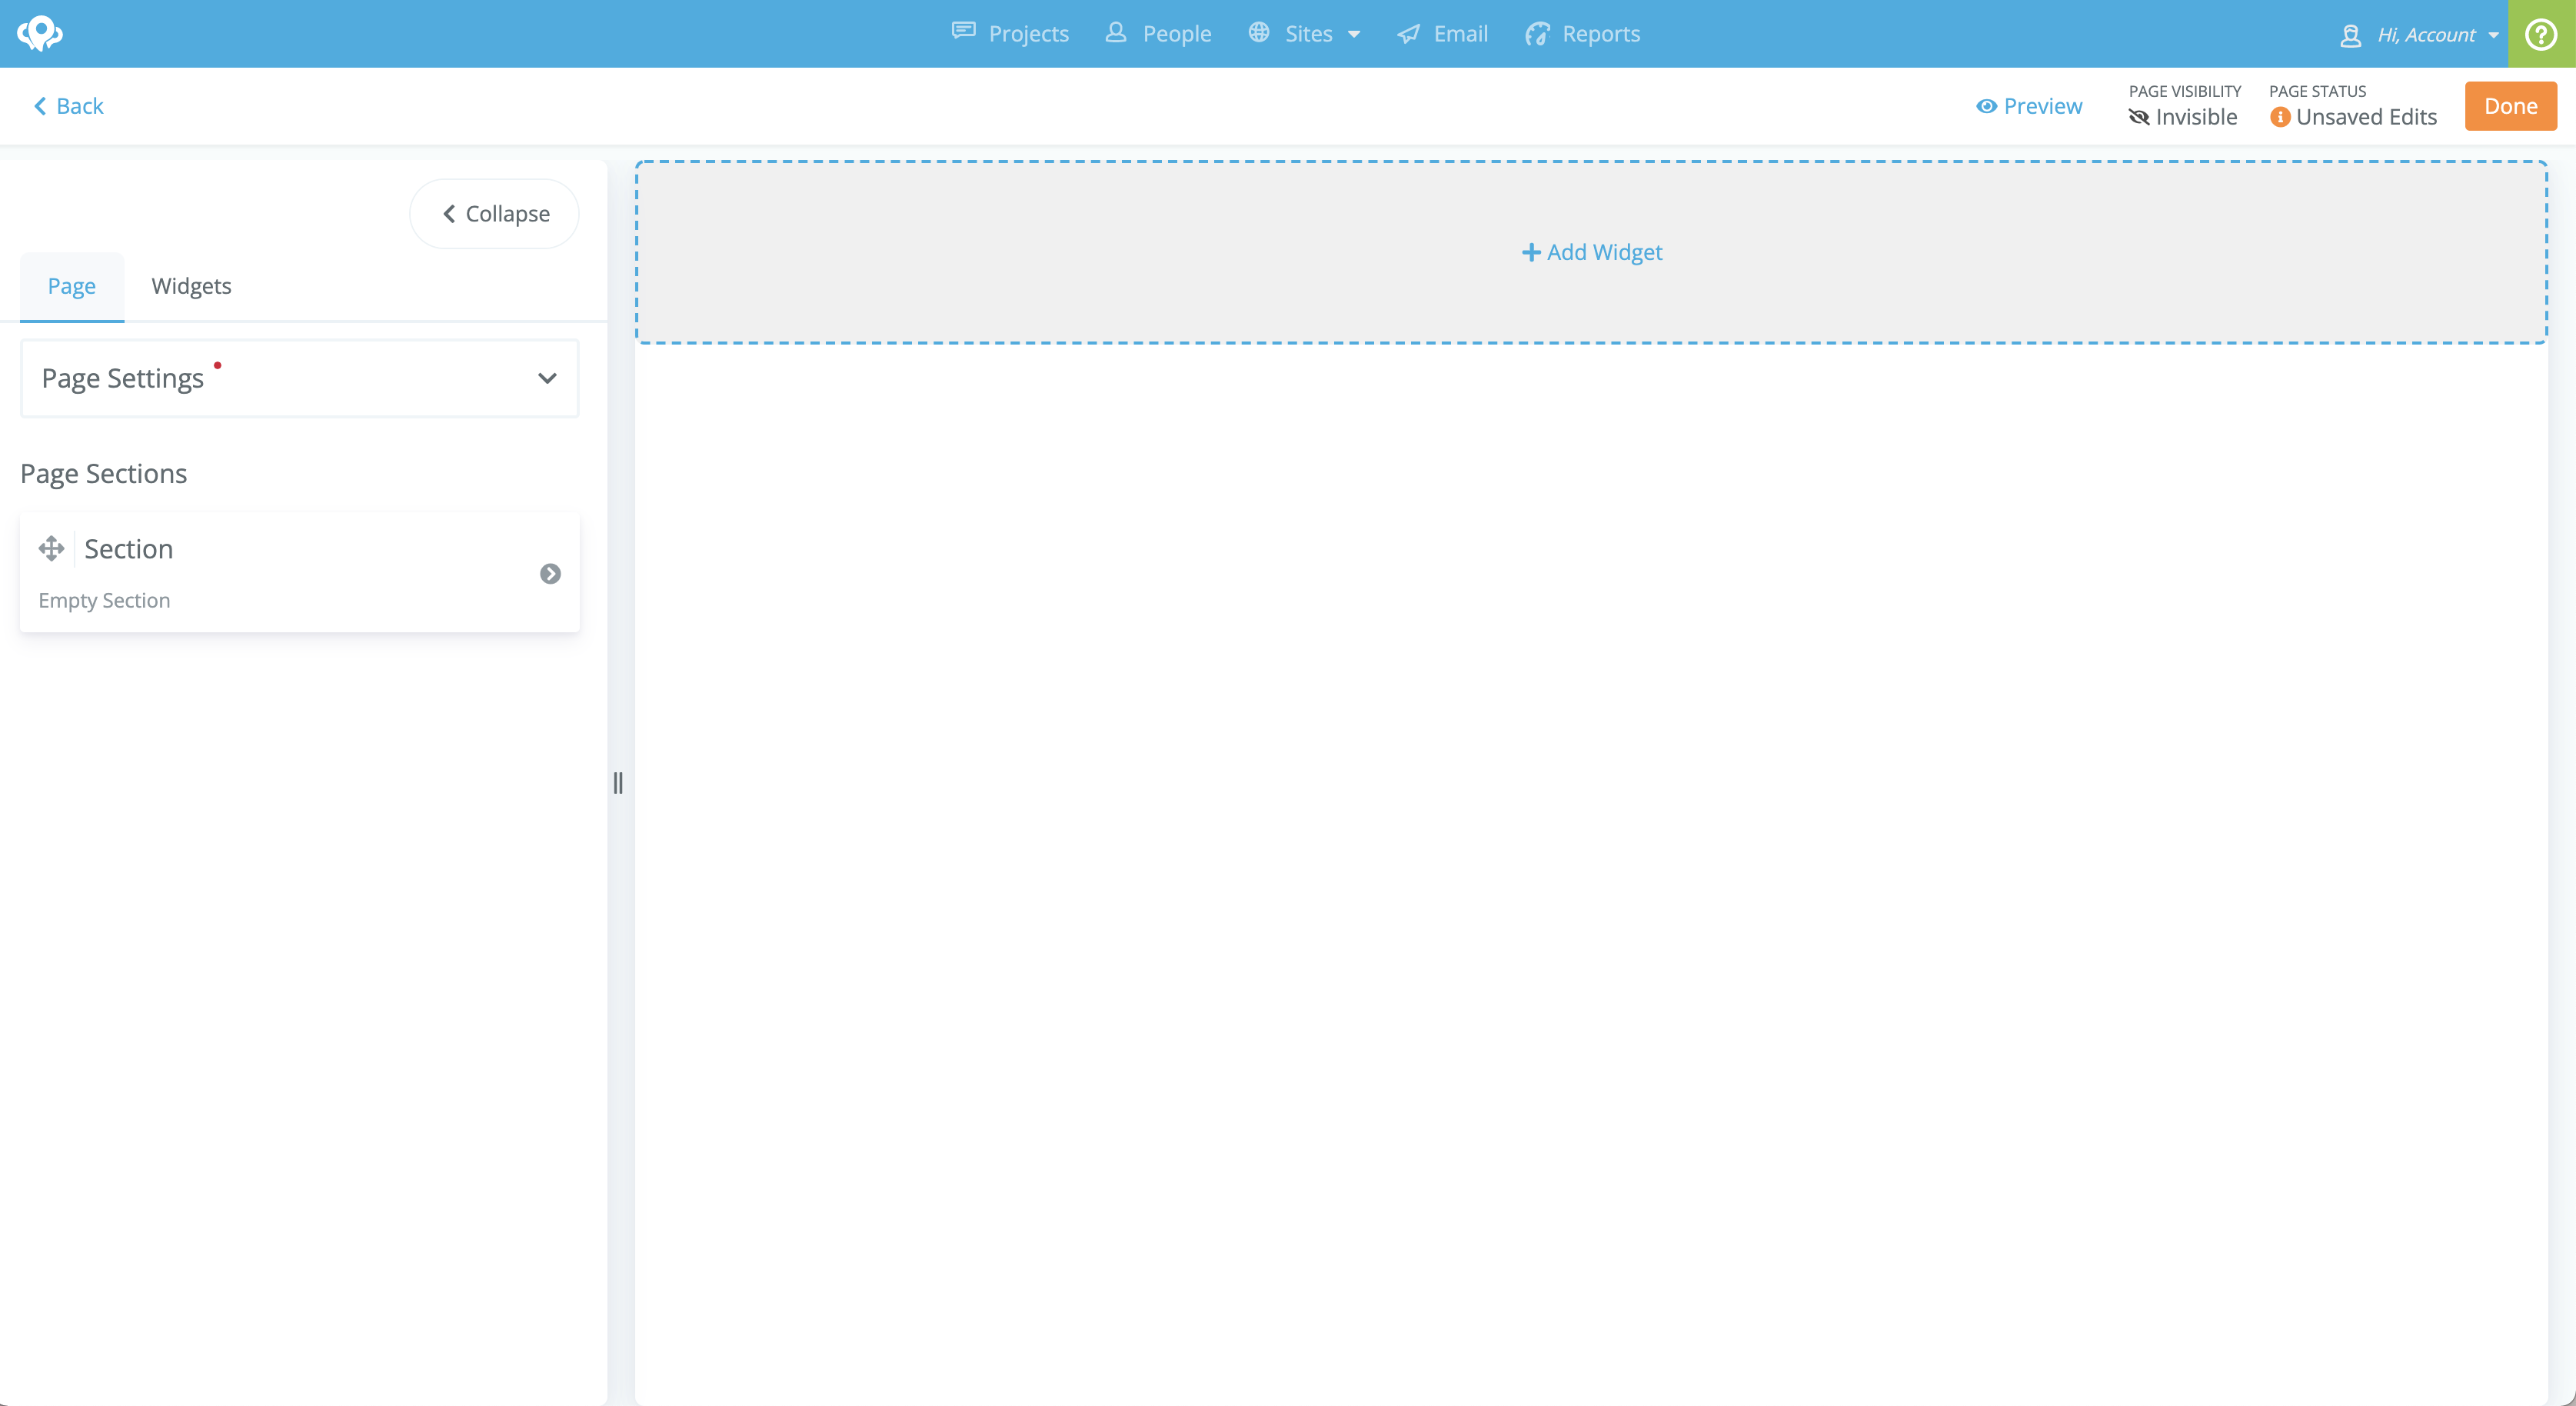2576x1406 pixels.
Task: Collapse the left sidebar panel
Action: pos(495,214)
